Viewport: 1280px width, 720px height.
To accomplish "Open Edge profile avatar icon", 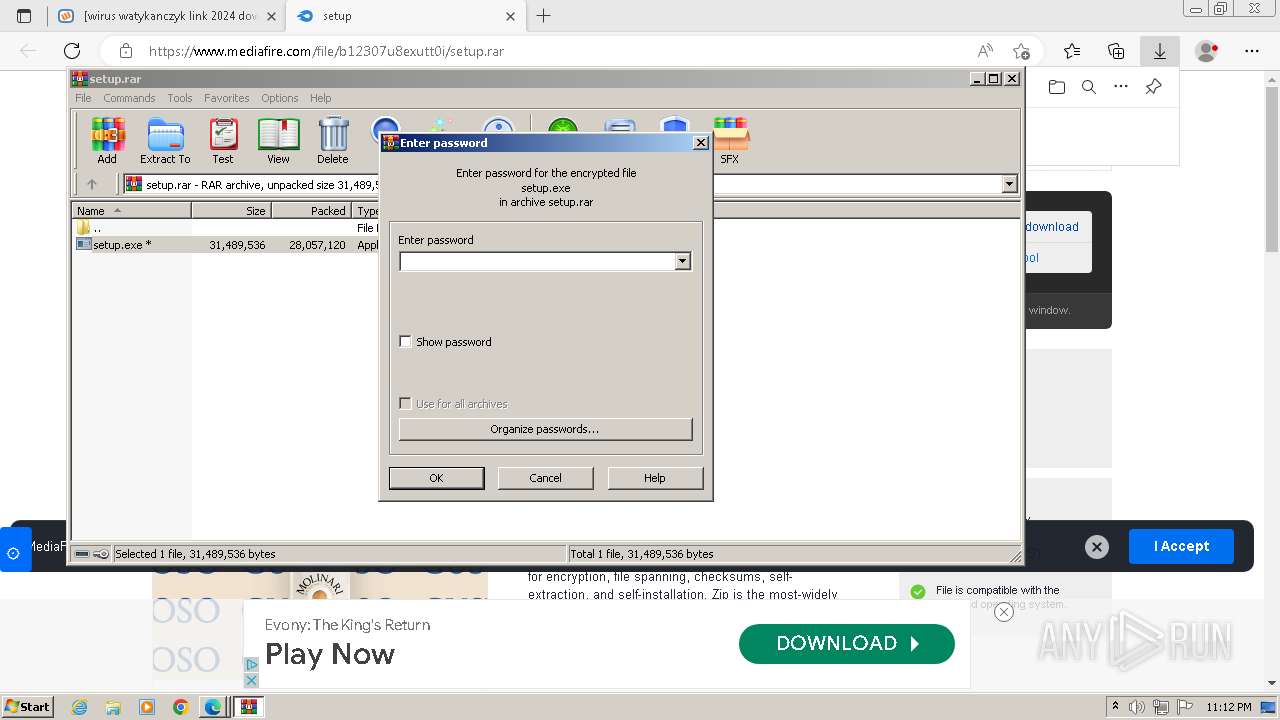I will (1207, 51).
